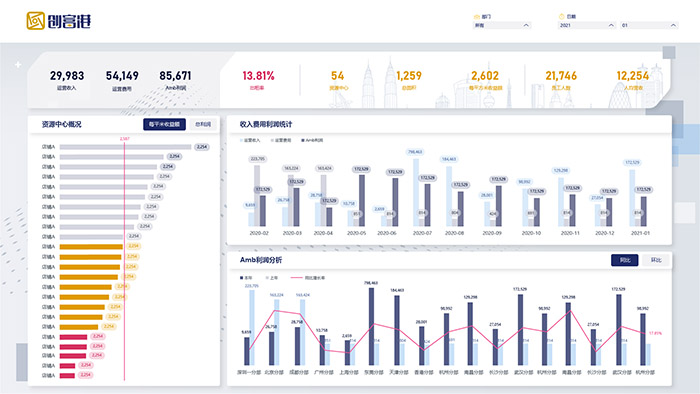Expand the 2021 year dropdown
Viewport: 700px width, 394px height.
(x=587, y=25)
